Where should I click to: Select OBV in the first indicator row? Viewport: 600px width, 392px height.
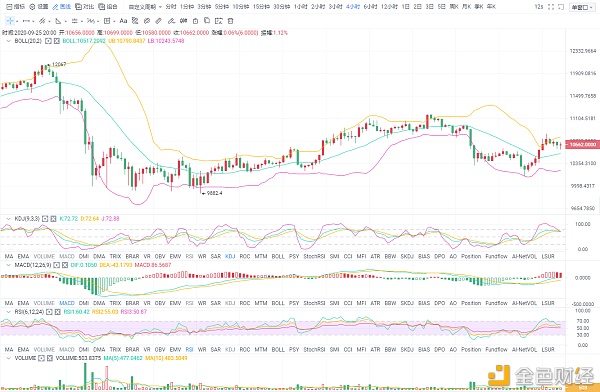point(160,256)
